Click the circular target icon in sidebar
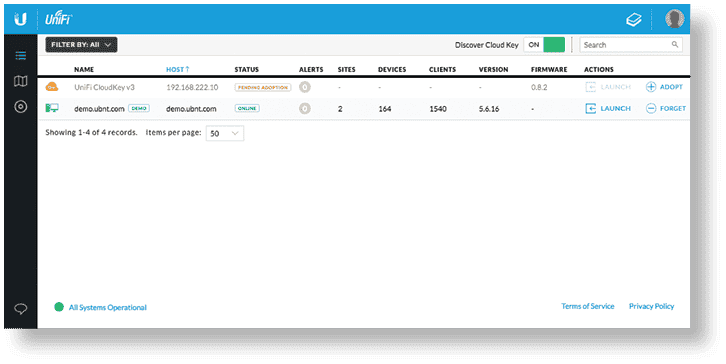The image size is (726, 364). (x=20, y=107)
